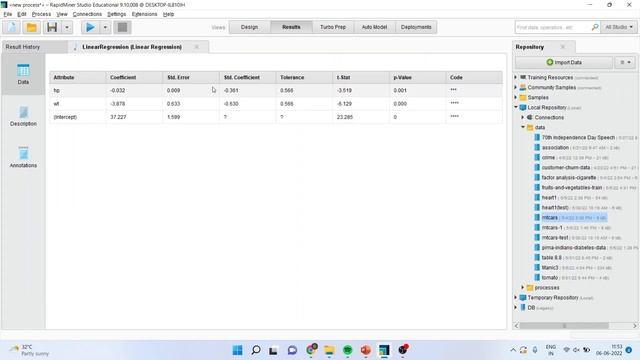Show the Data view of the model

click(23, 74)
